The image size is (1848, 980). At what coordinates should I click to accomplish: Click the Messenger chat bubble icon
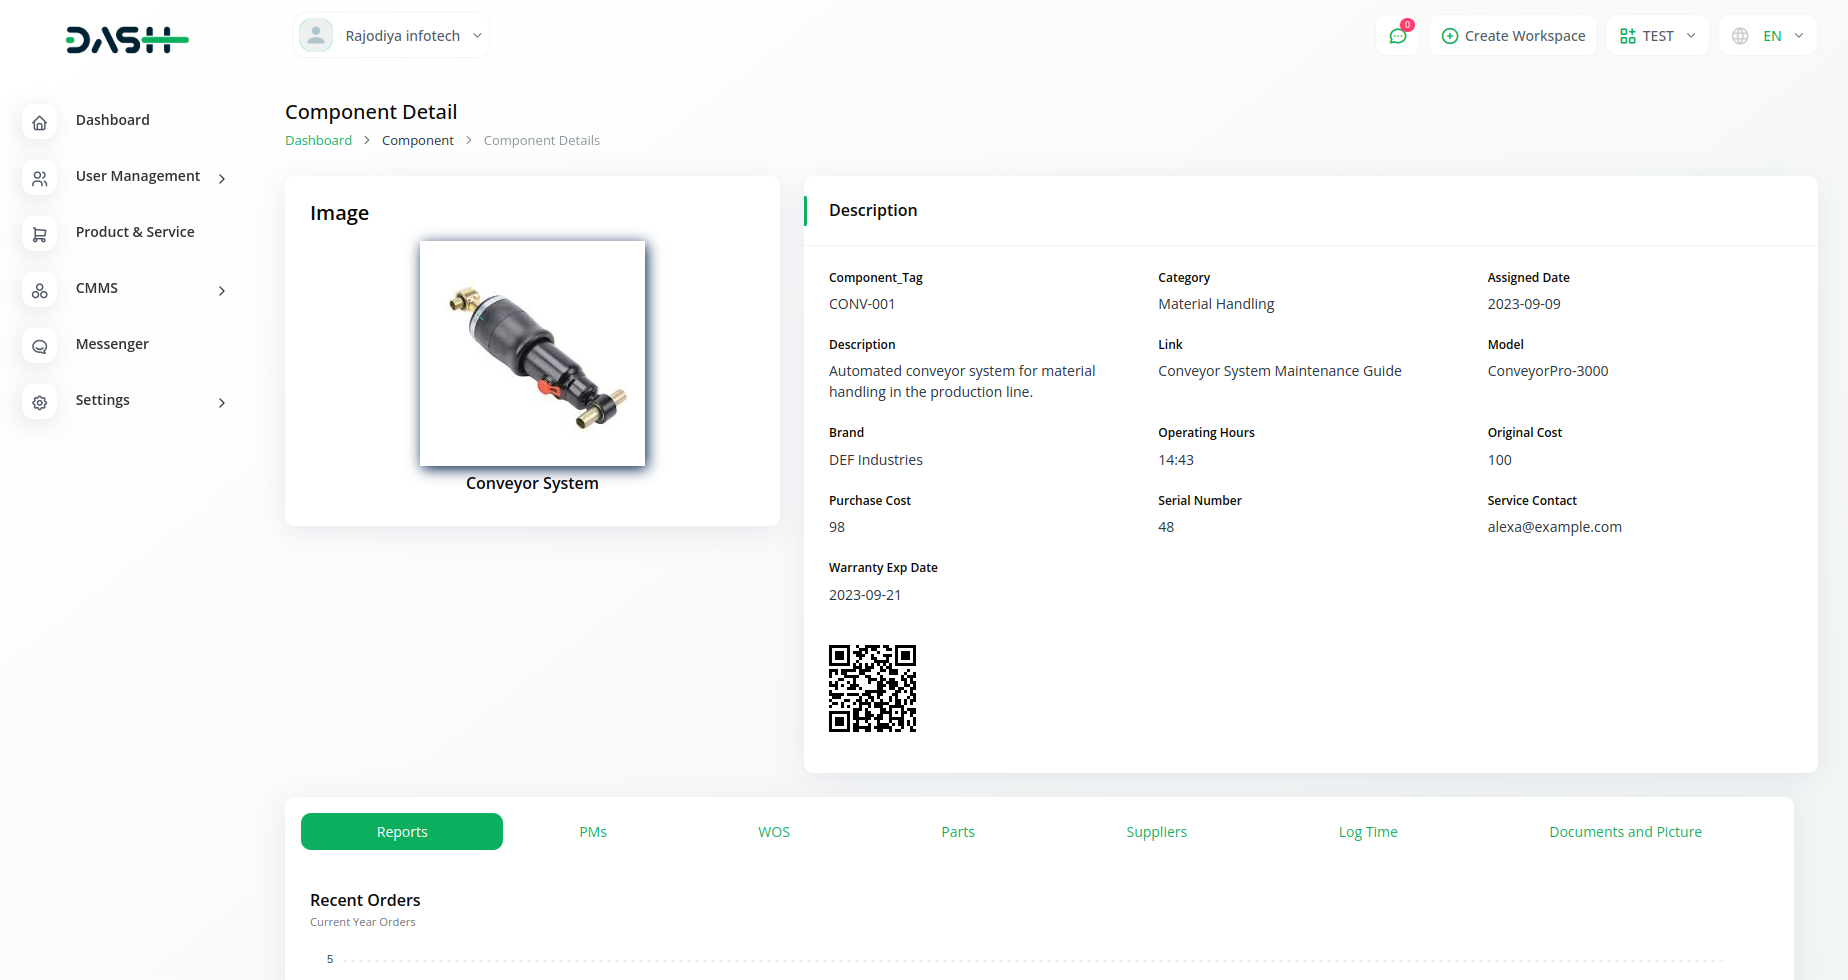tap(40, 347)
